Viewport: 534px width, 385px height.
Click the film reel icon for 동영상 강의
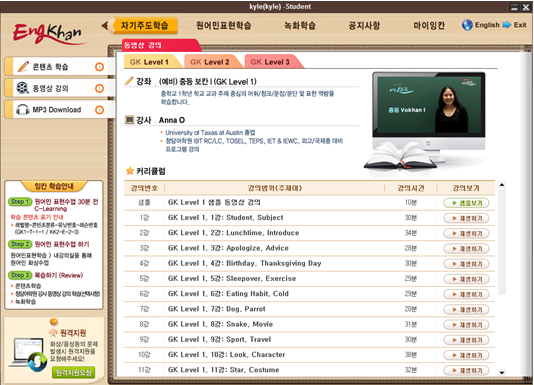[x=22, y=88]
